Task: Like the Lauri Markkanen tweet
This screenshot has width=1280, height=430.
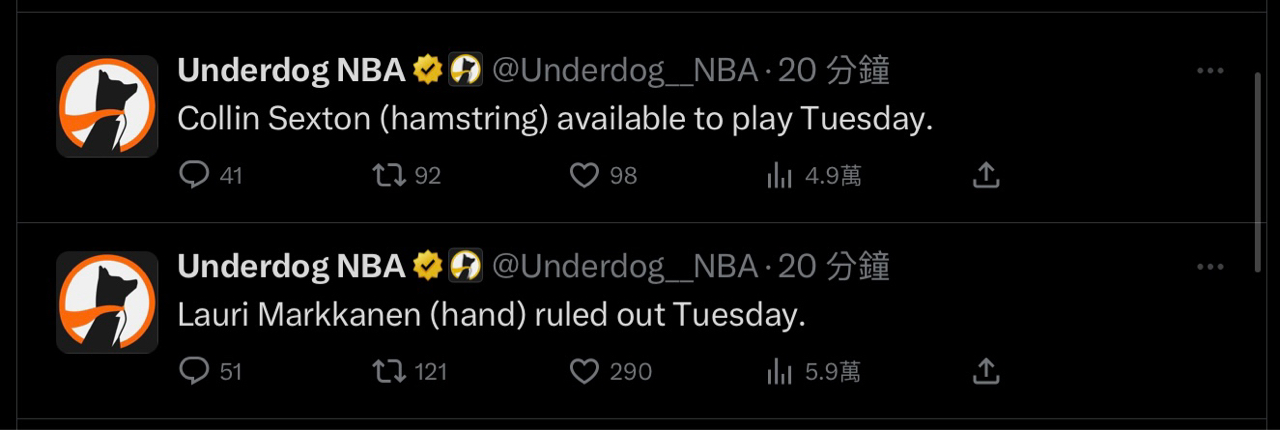Action: 584,372
